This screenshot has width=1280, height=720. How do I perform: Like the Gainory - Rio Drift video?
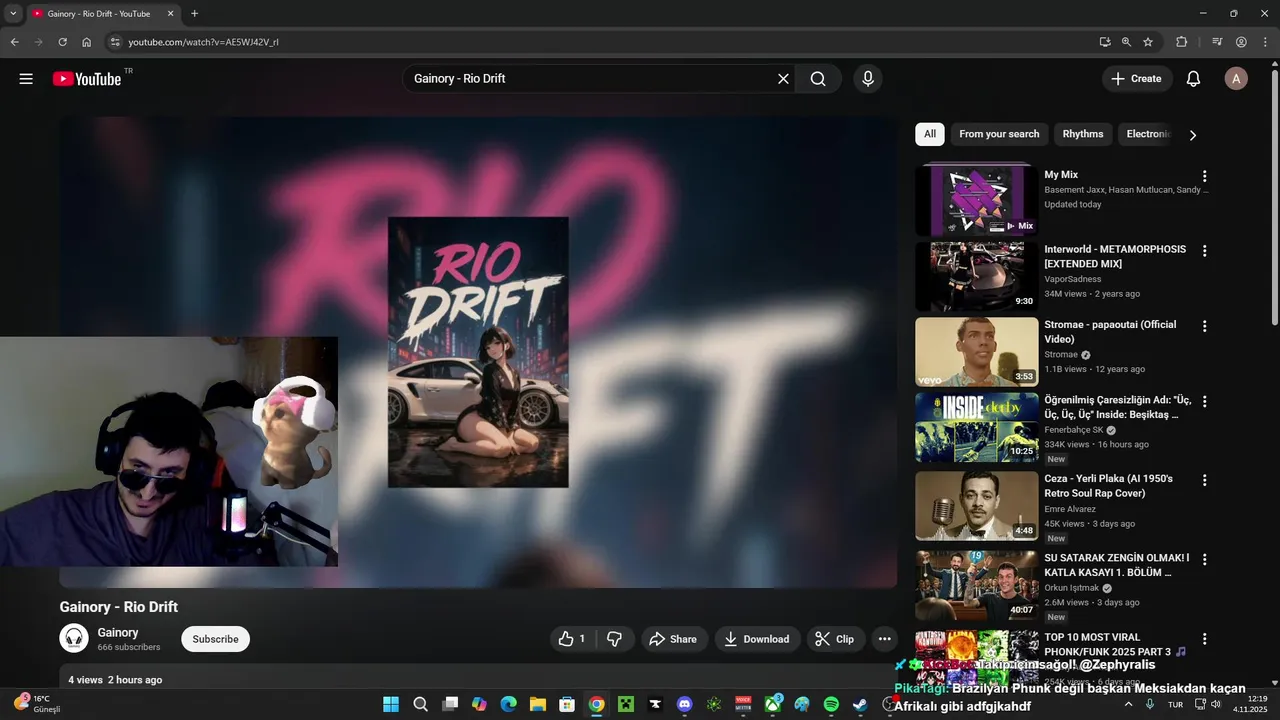[572, 639]
